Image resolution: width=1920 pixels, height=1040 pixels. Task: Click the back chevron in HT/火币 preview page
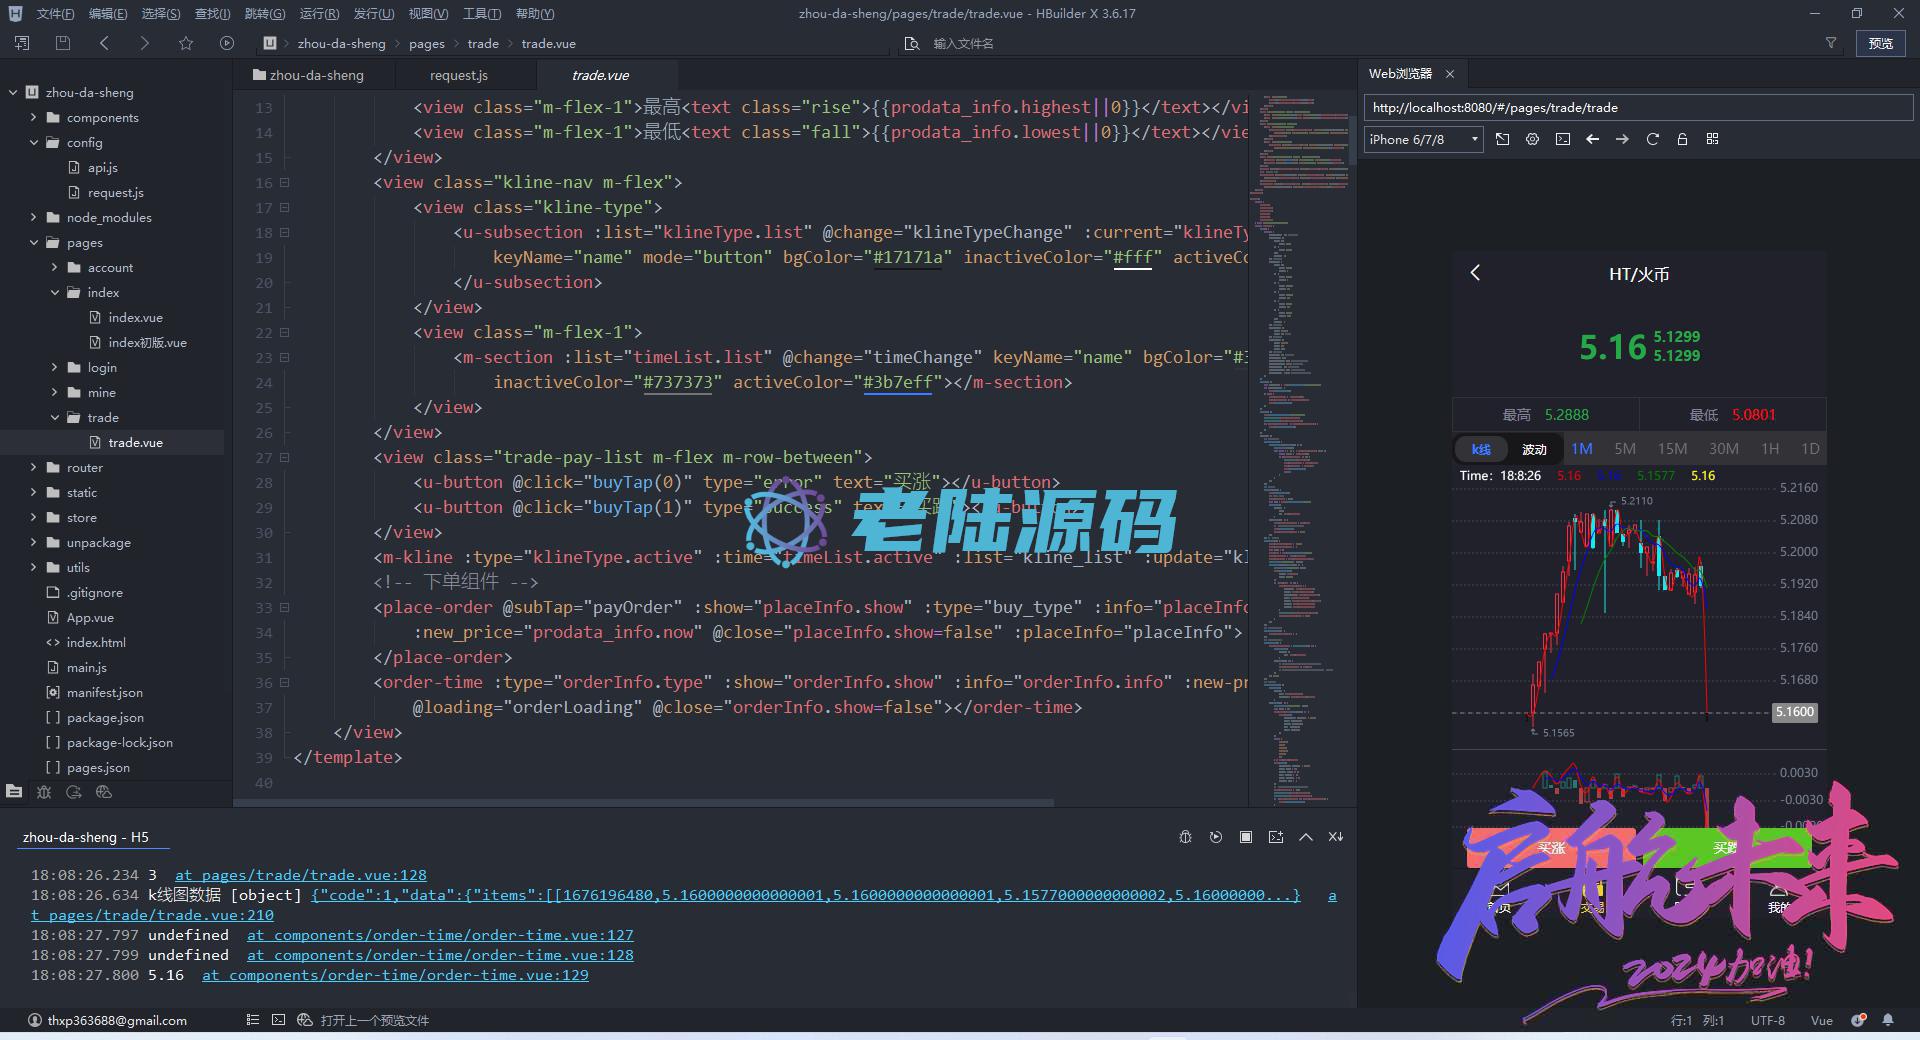pos(1475,273)
